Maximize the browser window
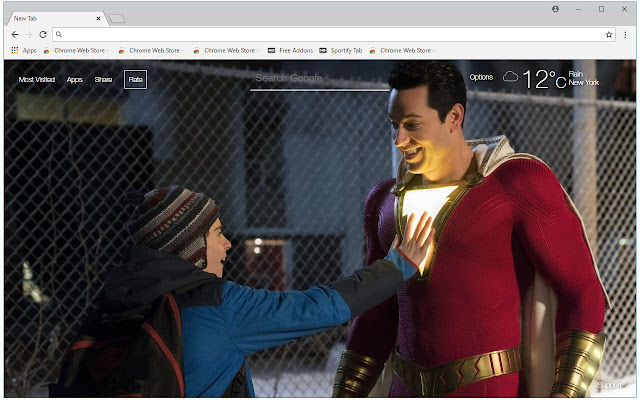This screenshot has height=400, width=640. pos(601,9)
